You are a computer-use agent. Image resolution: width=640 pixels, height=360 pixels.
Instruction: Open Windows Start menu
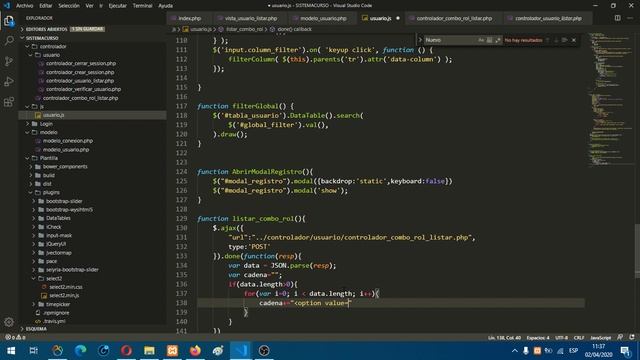[x=11, y=351]
